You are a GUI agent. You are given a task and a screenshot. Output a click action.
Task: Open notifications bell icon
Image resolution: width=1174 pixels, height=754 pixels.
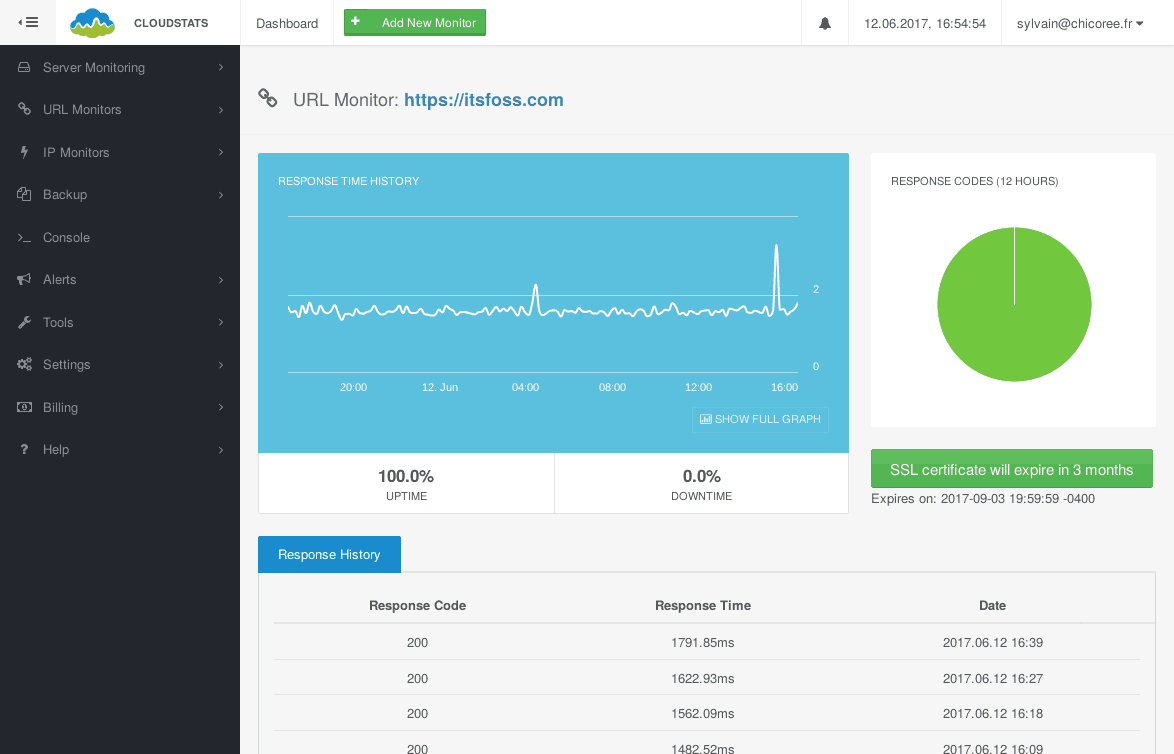pos(824,23)
